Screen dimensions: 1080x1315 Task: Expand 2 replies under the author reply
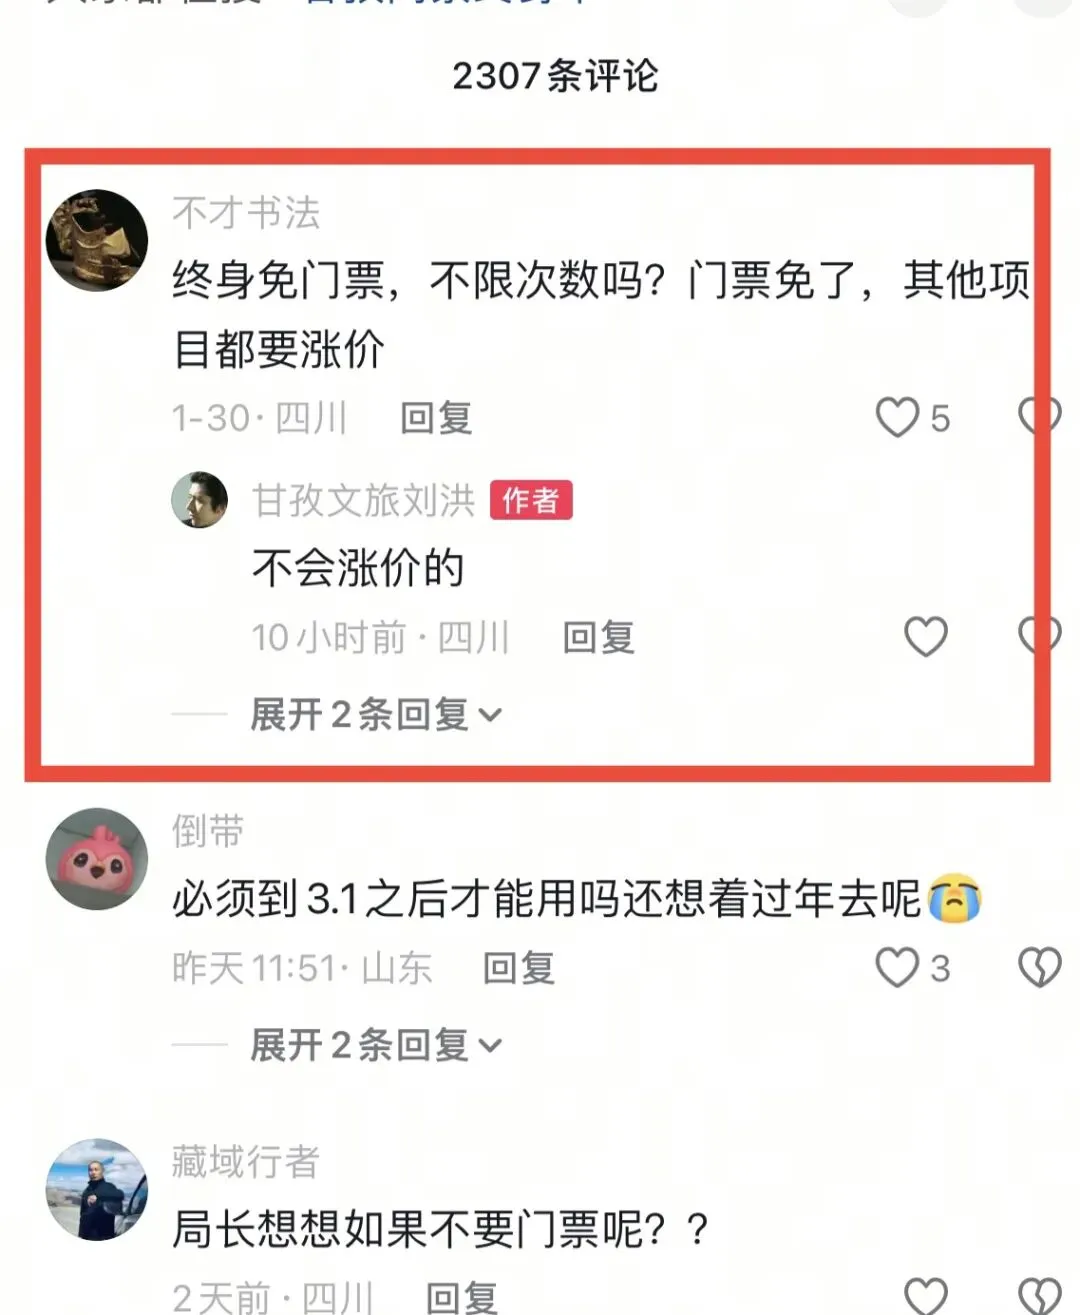pyautogui.click(x=376, y=714)
